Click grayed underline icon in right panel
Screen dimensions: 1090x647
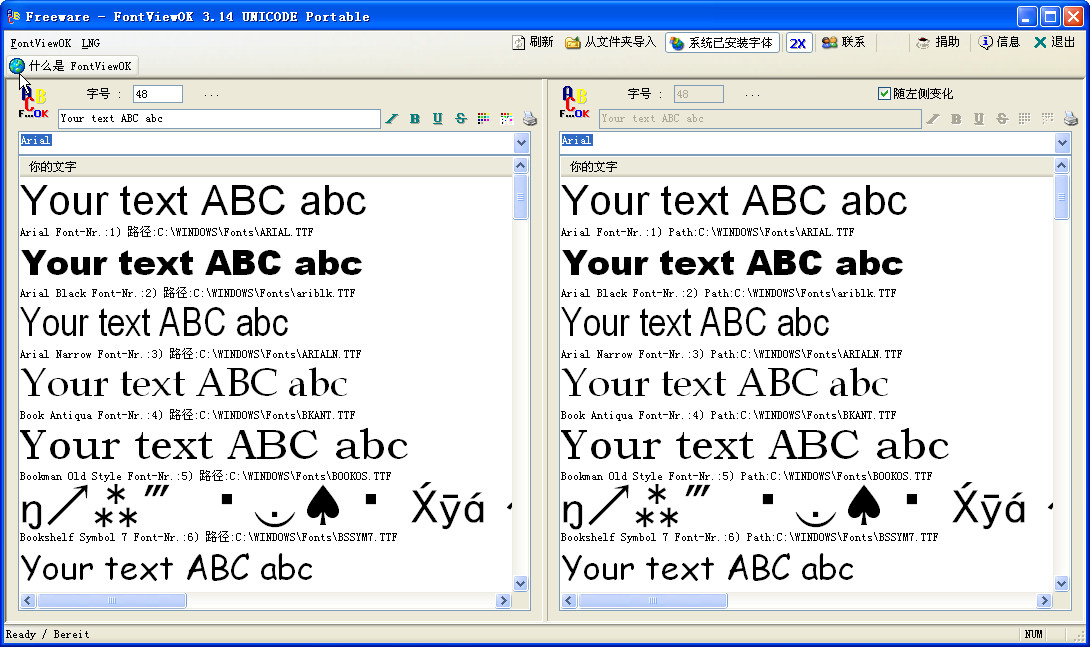[x=979, y=119]
